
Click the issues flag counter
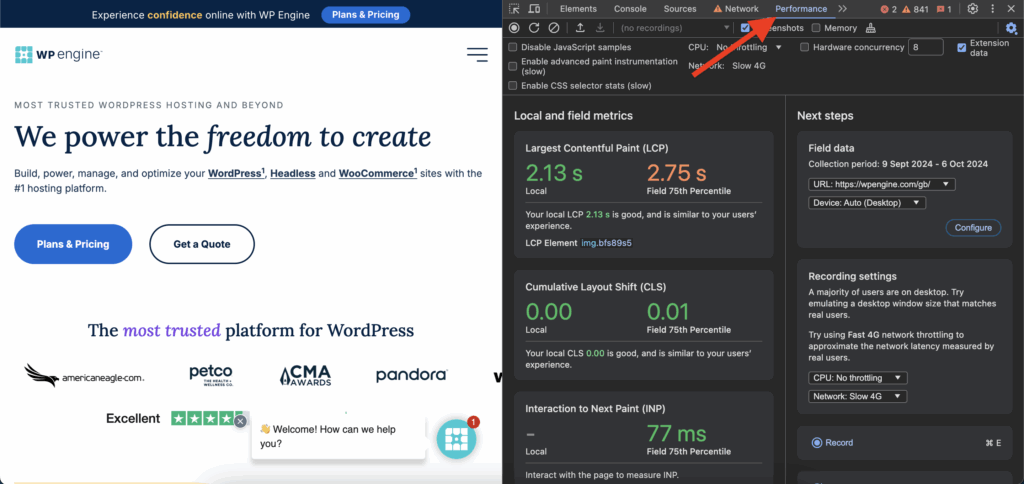(x=944, y=9)
